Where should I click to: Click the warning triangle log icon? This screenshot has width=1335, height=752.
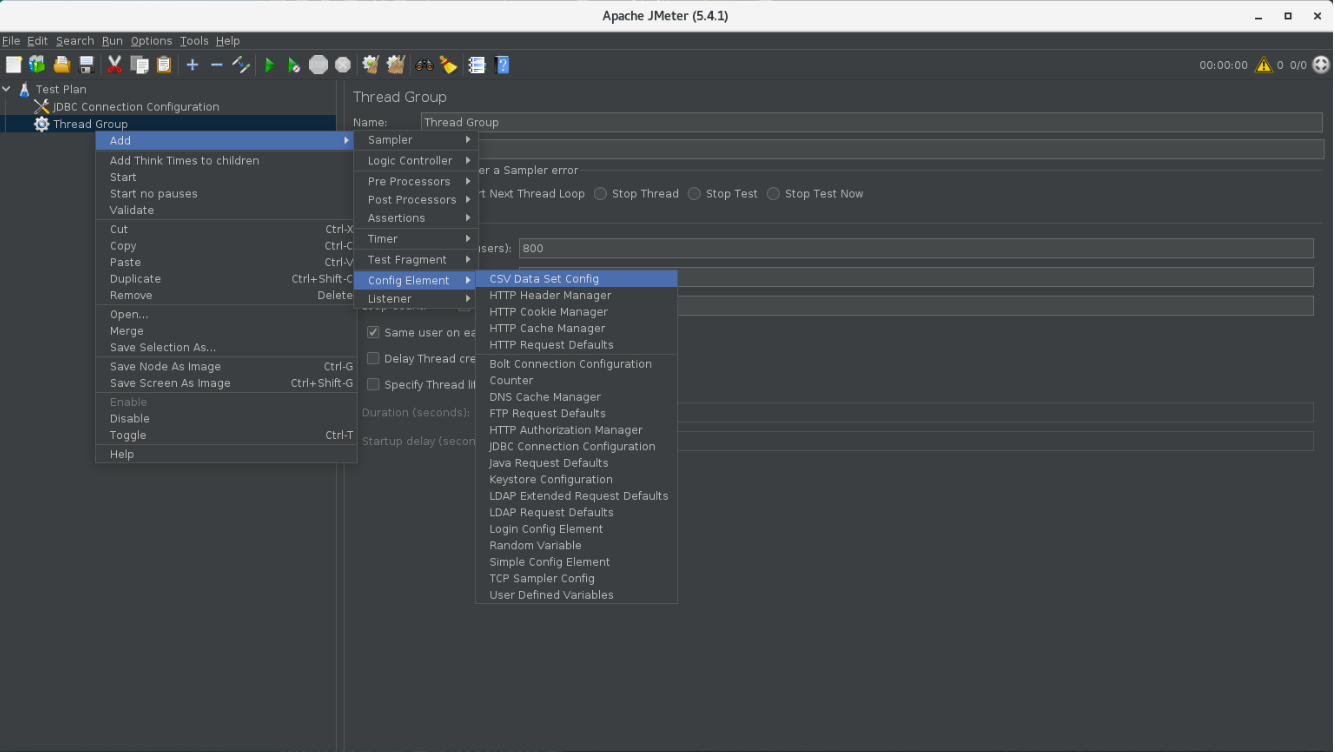point(1264,65)
